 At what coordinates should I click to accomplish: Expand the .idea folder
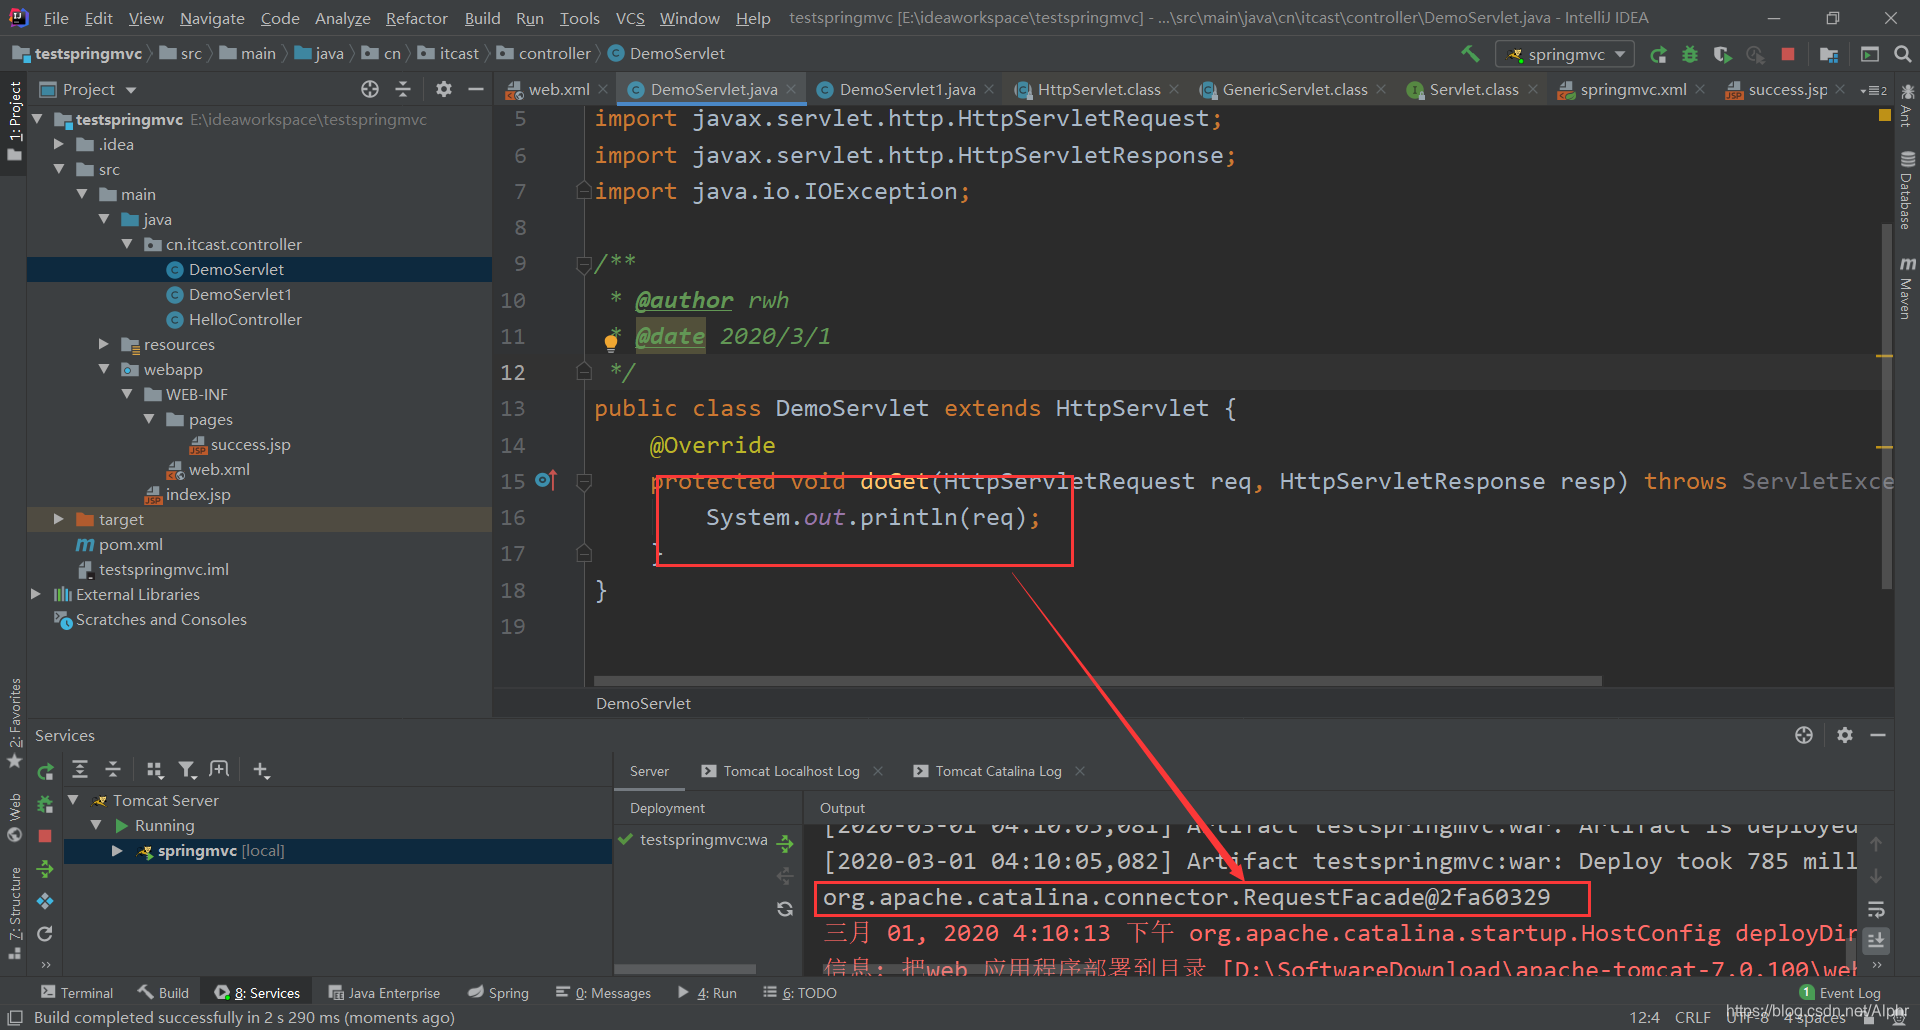(59, 144)
